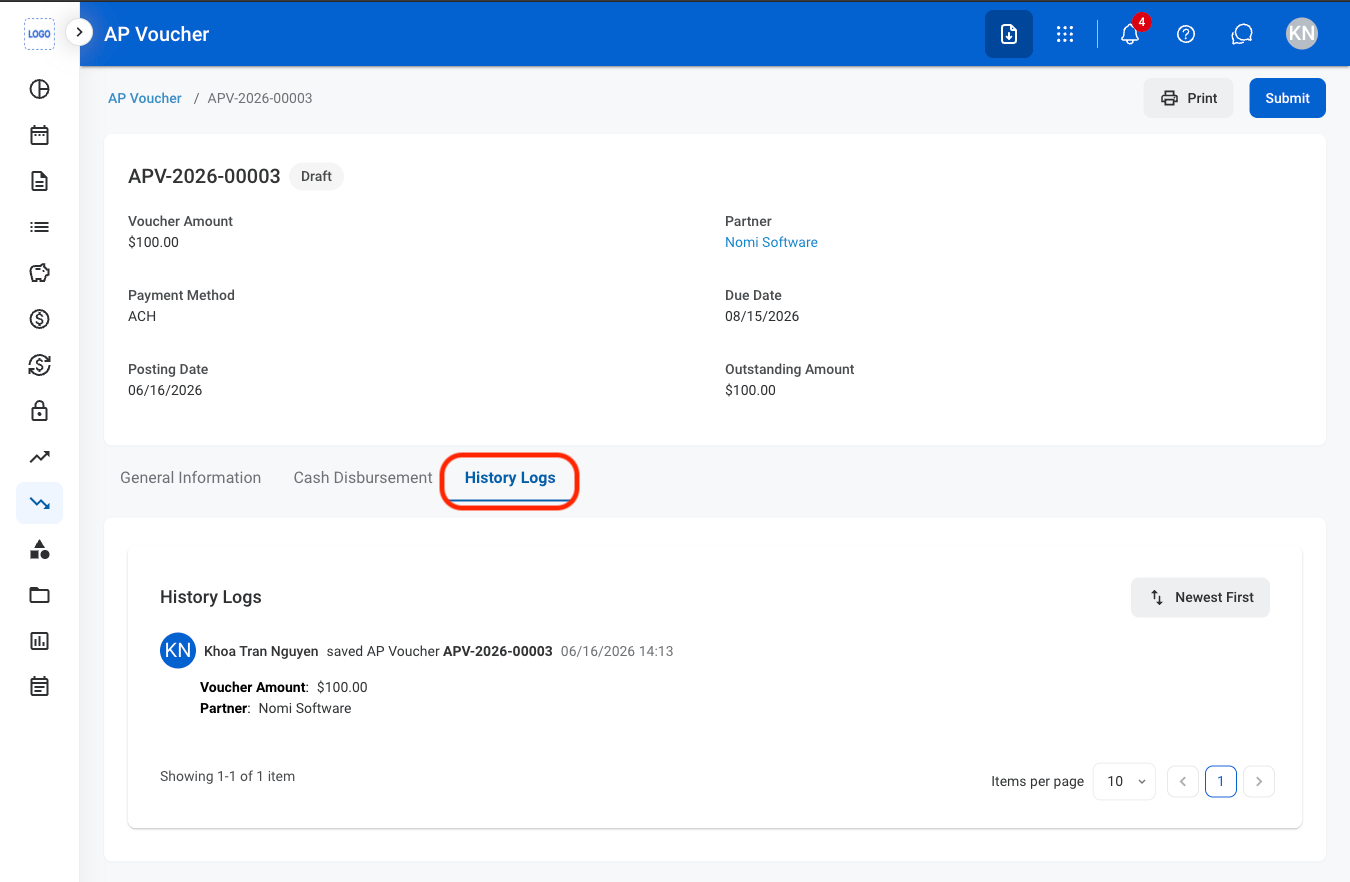Viewport: 1350px width, 882px height.
Task: Open the piggy bank sidebar icon
Action: point(39,273)
